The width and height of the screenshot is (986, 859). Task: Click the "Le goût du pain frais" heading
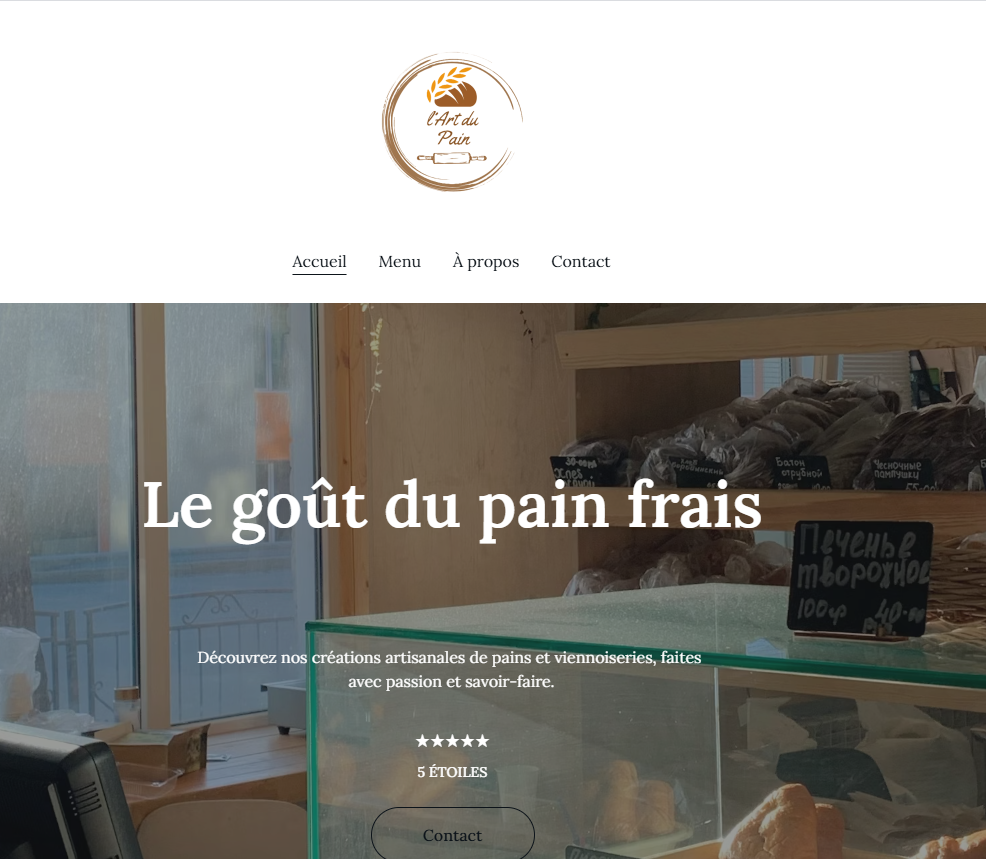coord(452,506)
